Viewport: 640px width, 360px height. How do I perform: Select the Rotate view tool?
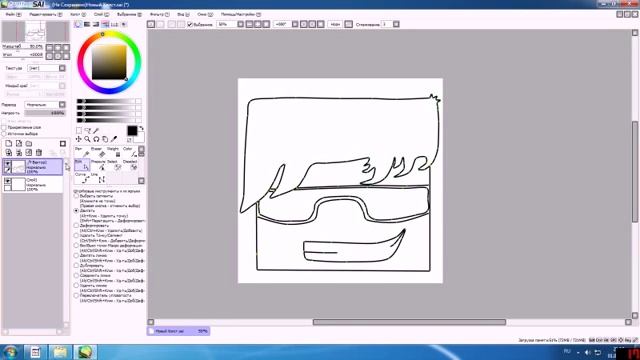[x=96, y=140]
